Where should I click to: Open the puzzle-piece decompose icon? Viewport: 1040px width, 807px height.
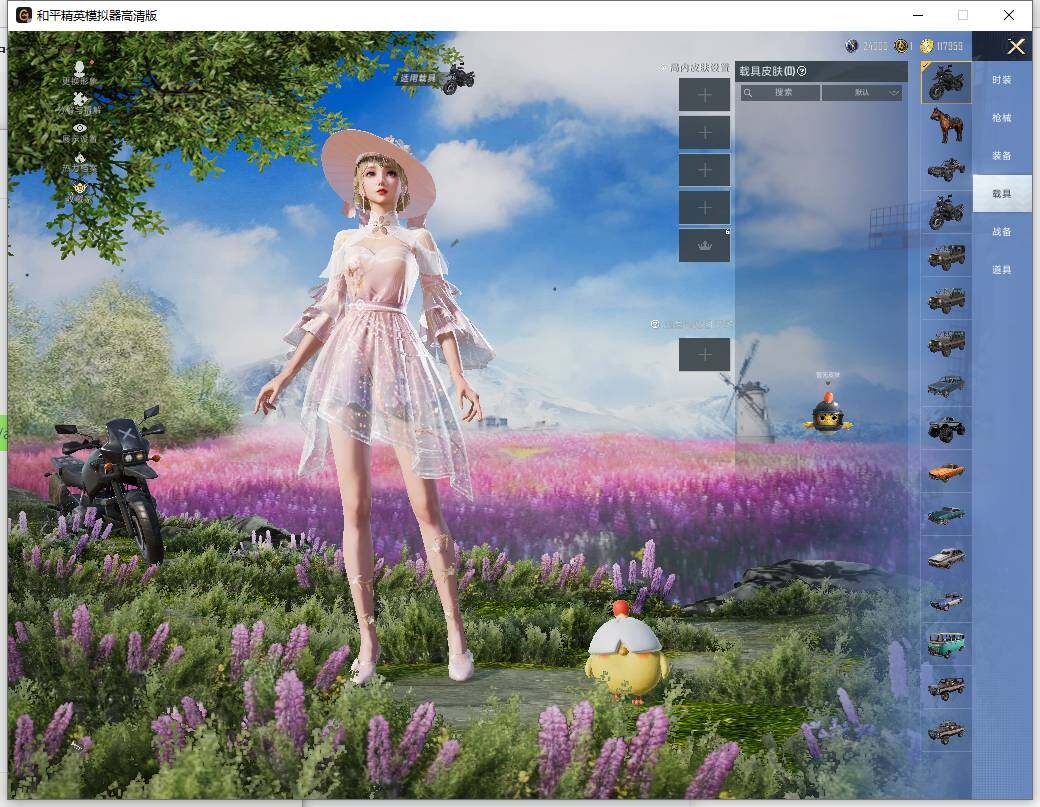tap(79, 100)
